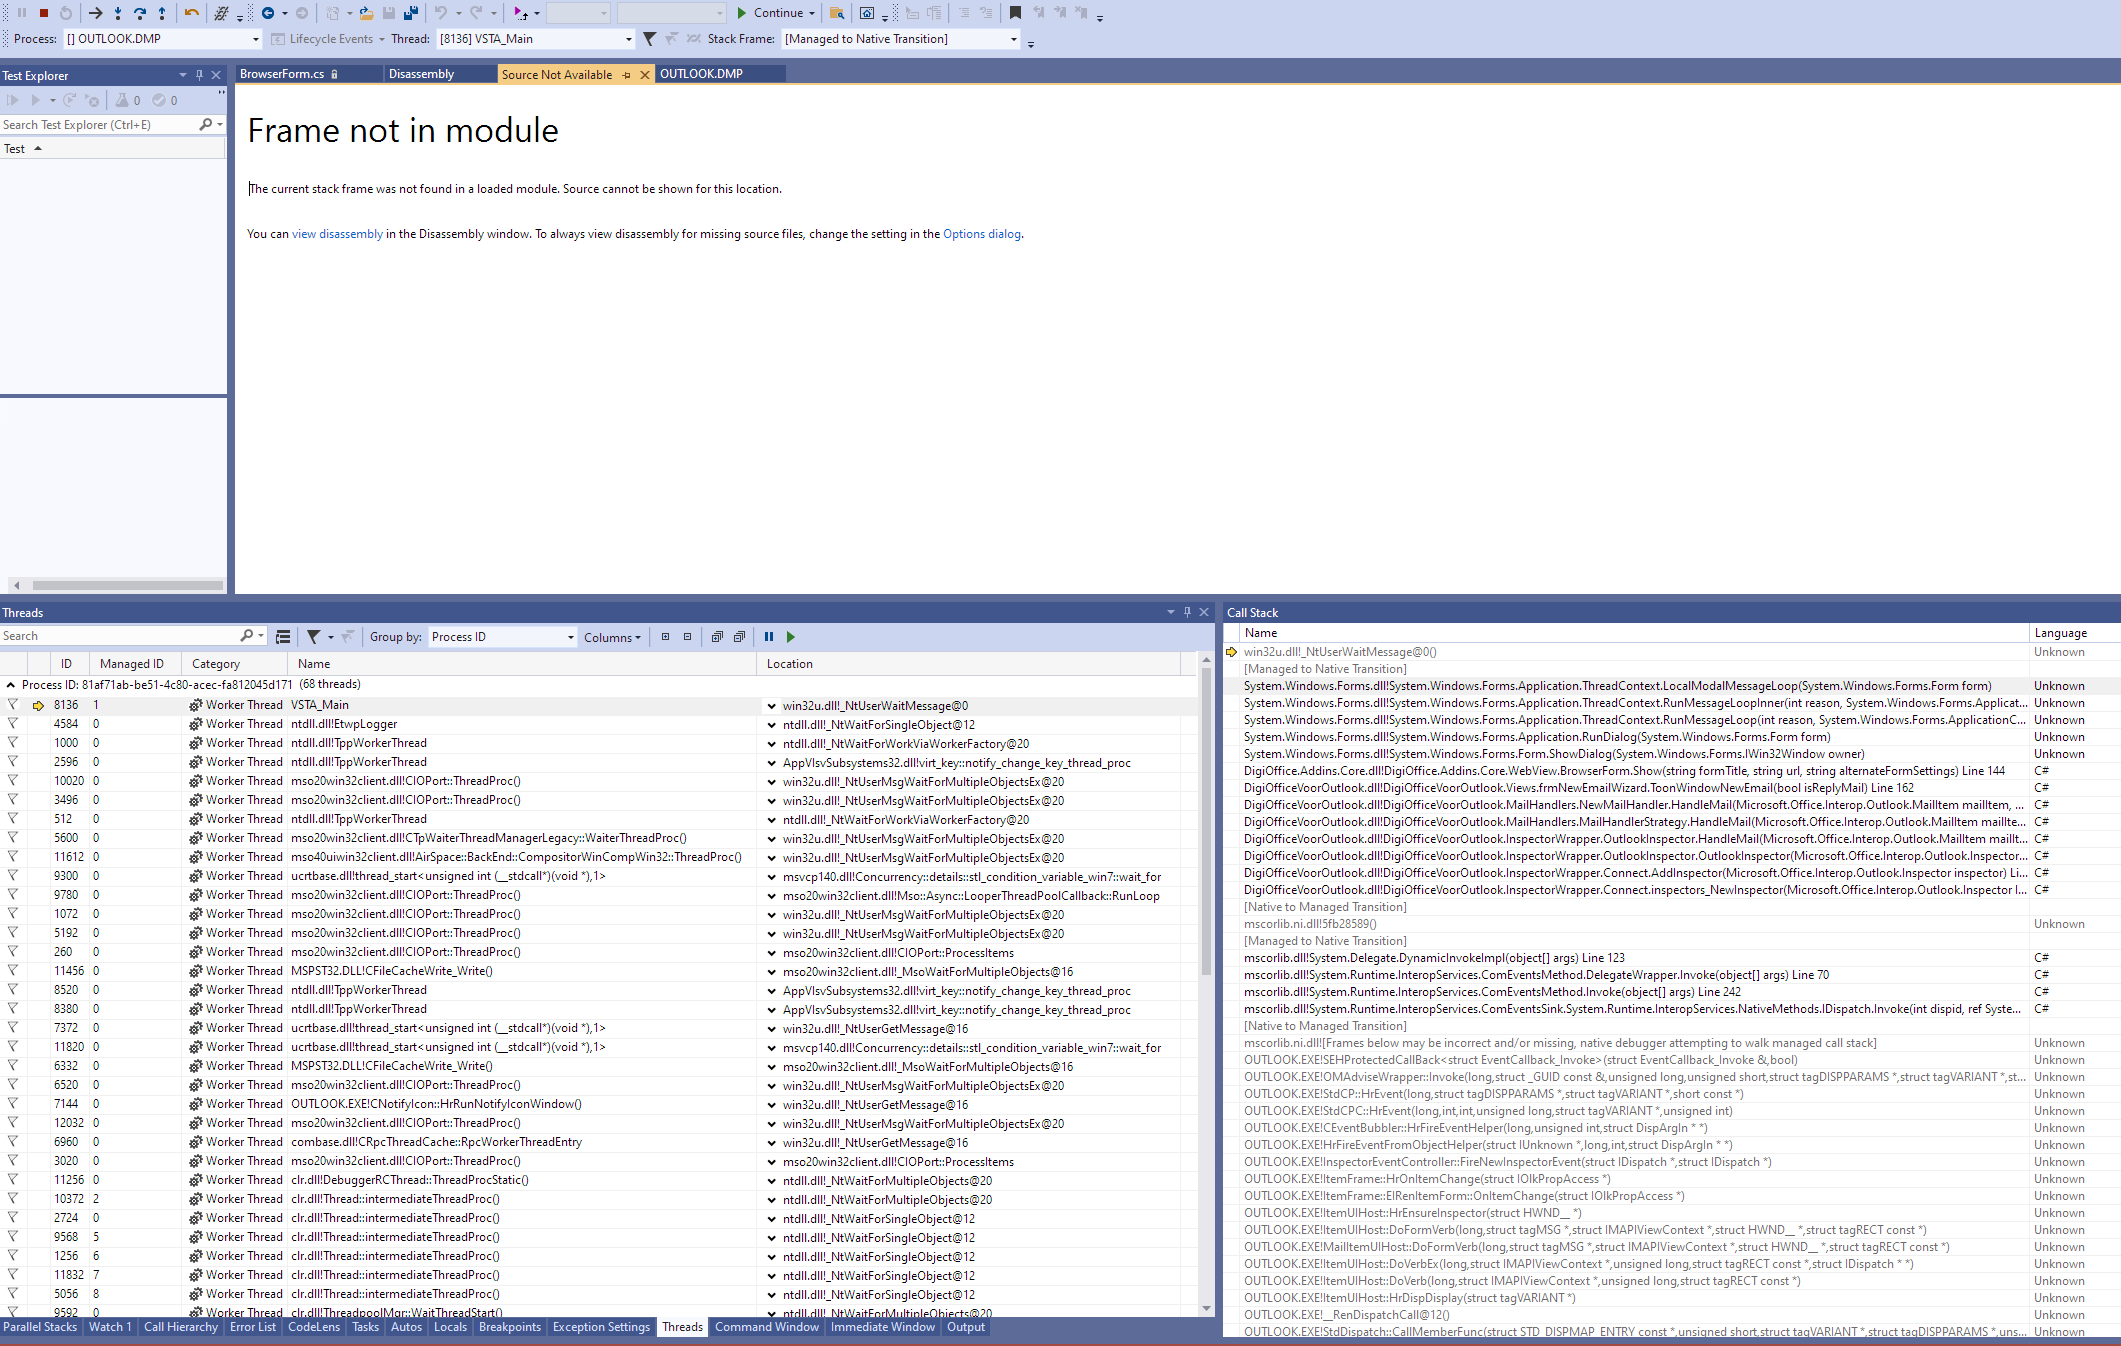Open the Stack Frame dropdown
2121x1346 pixels.
(x=1013, y=38)
